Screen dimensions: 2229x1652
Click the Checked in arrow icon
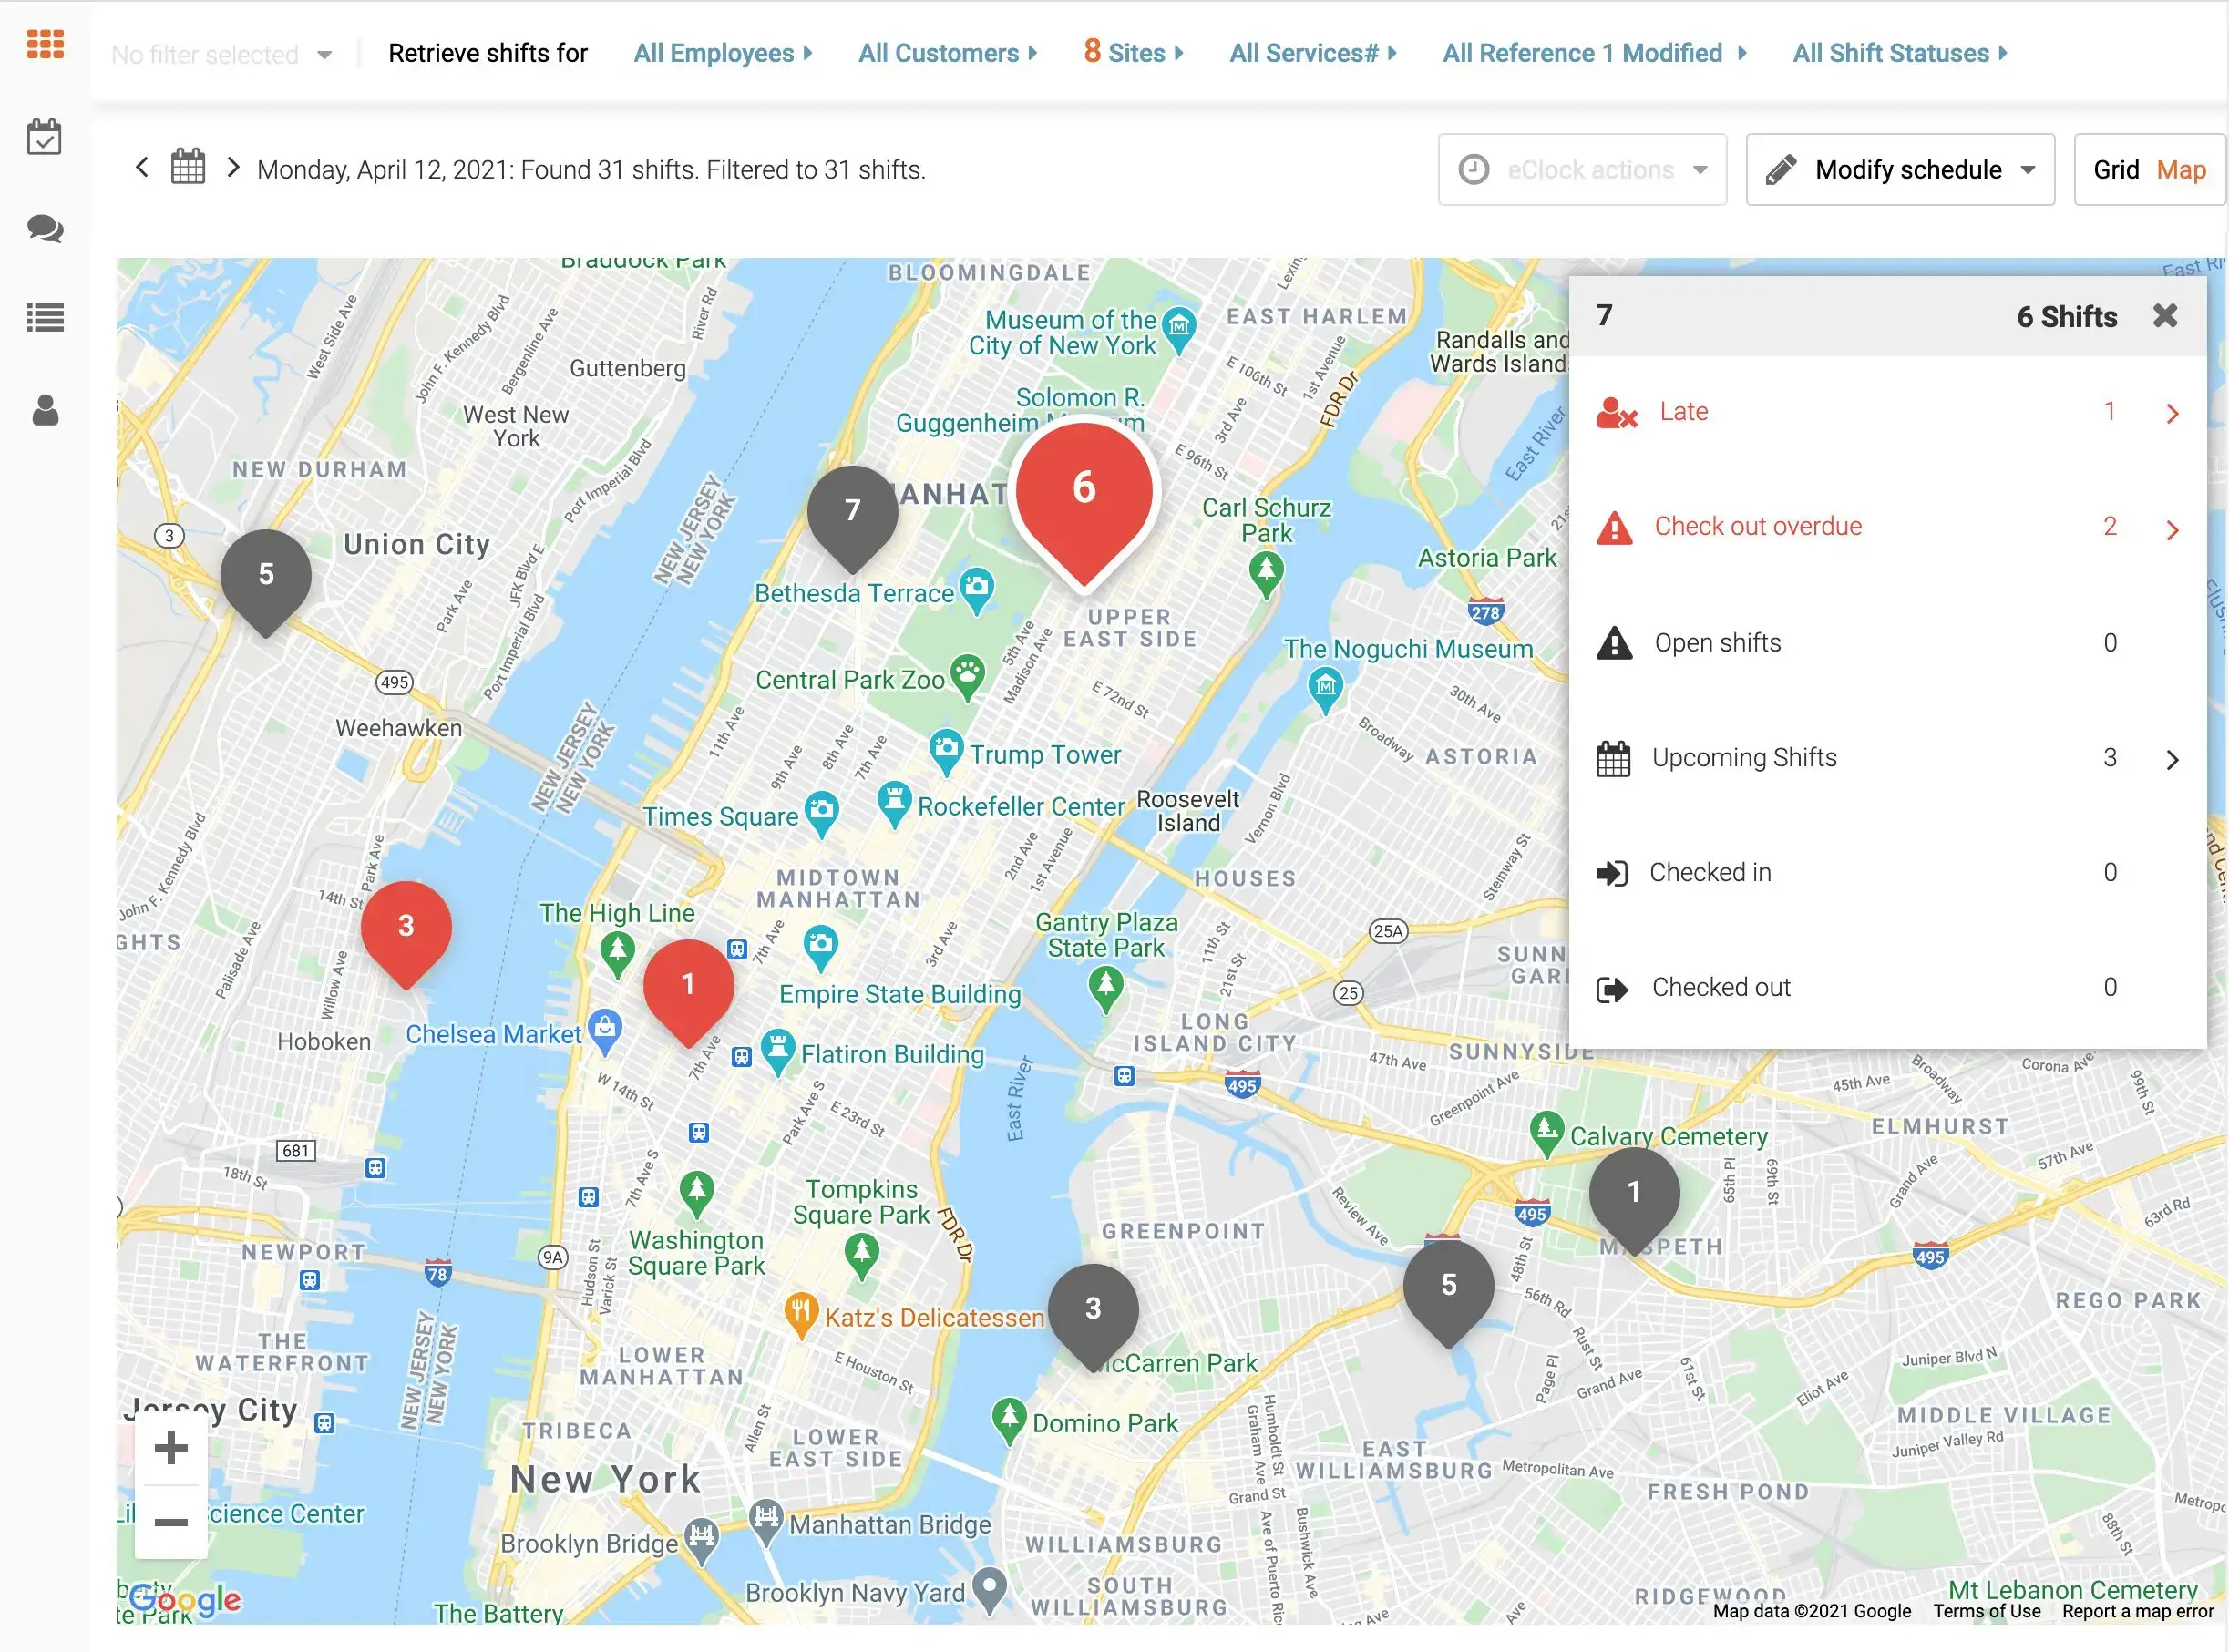1612,873
